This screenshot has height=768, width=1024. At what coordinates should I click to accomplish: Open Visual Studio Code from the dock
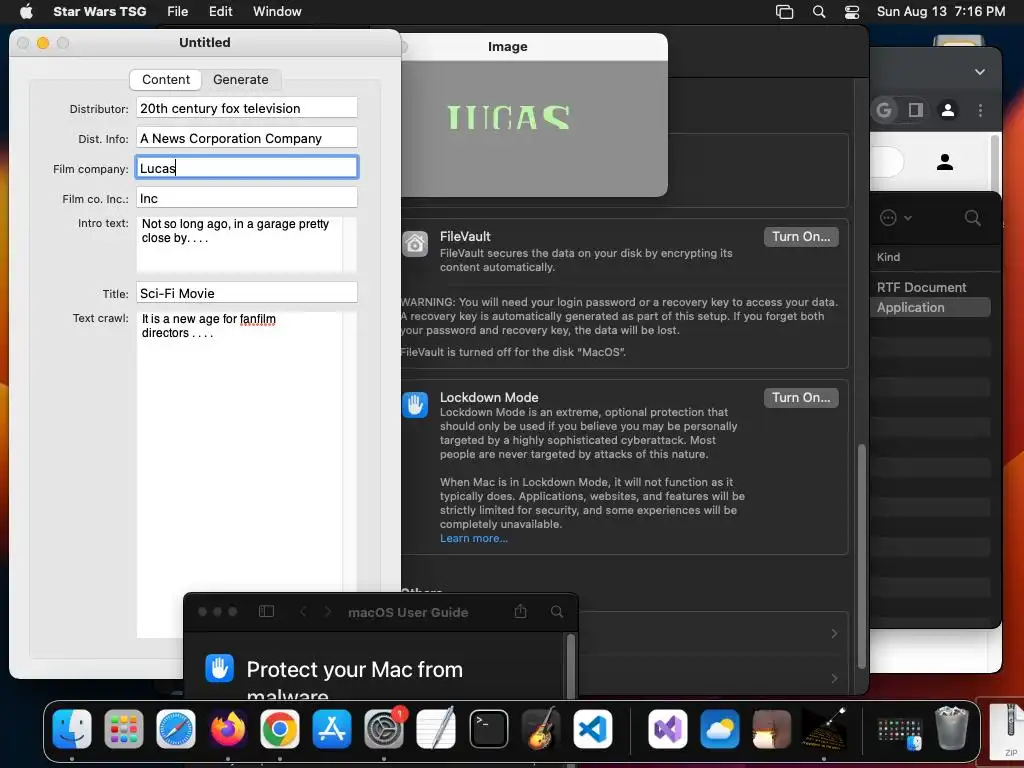[593, 728]
